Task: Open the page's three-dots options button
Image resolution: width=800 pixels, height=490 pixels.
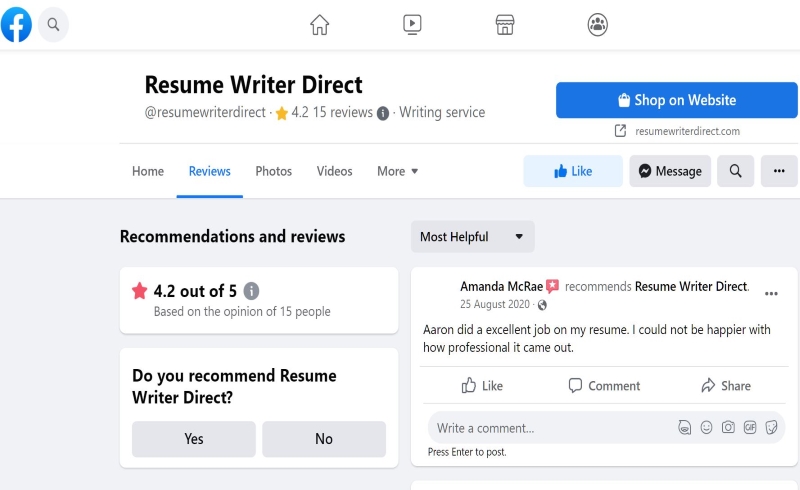Action: [x=779, y=171]
